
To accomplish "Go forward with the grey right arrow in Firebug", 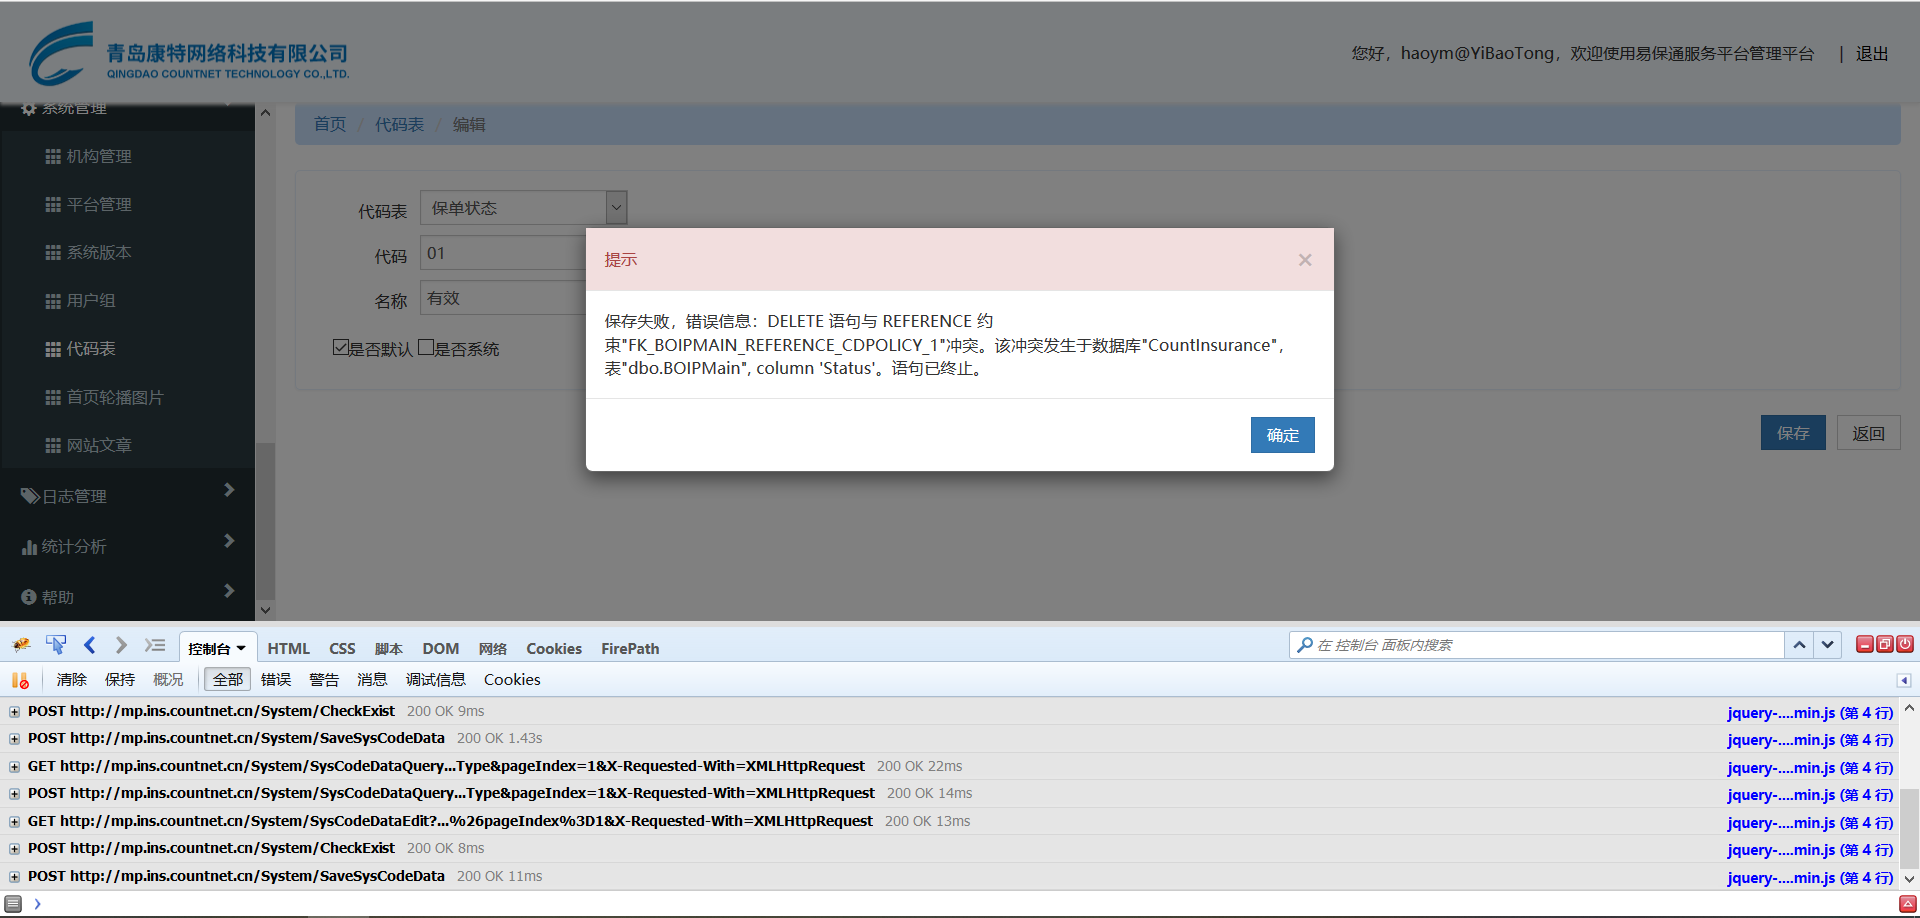I will 121,646.
